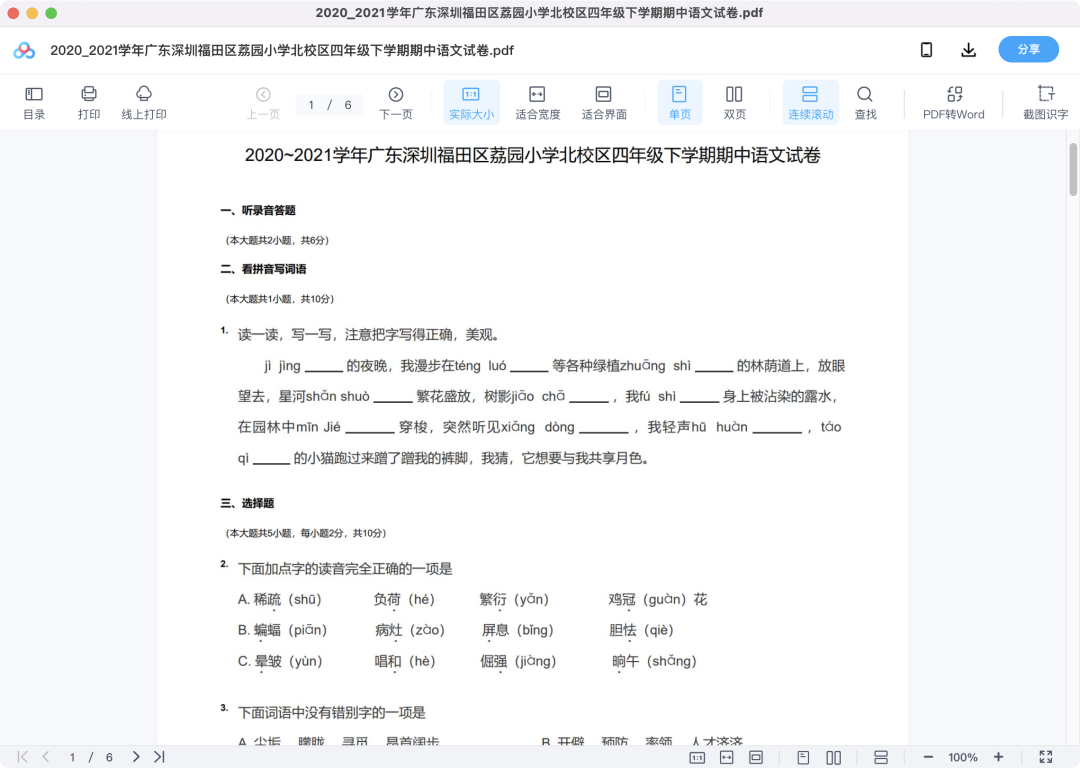
Task: Click the 100% zoom level value
Action: pyautogui.click(x=963, y=758)
